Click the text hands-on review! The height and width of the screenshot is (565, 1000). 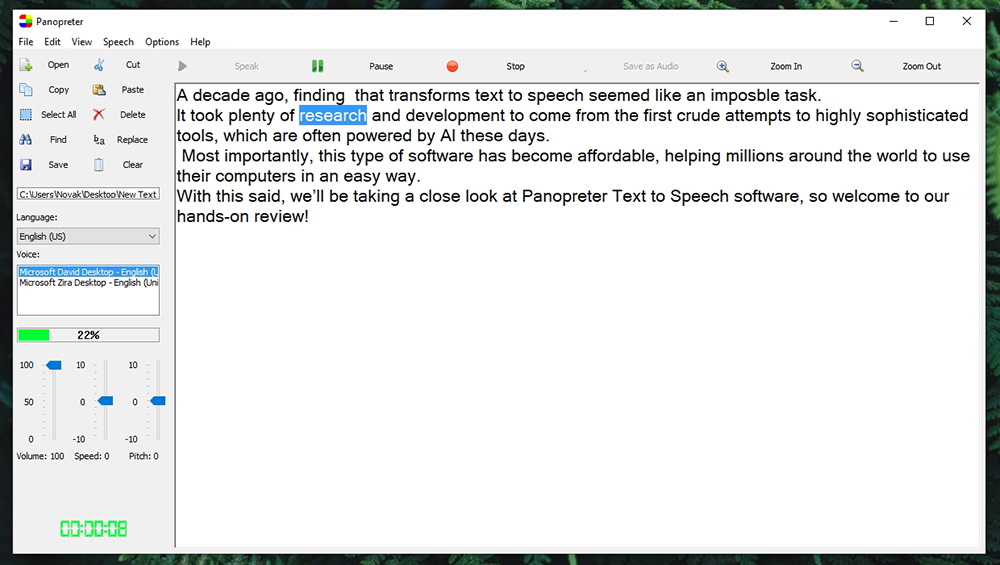[242, 217]
